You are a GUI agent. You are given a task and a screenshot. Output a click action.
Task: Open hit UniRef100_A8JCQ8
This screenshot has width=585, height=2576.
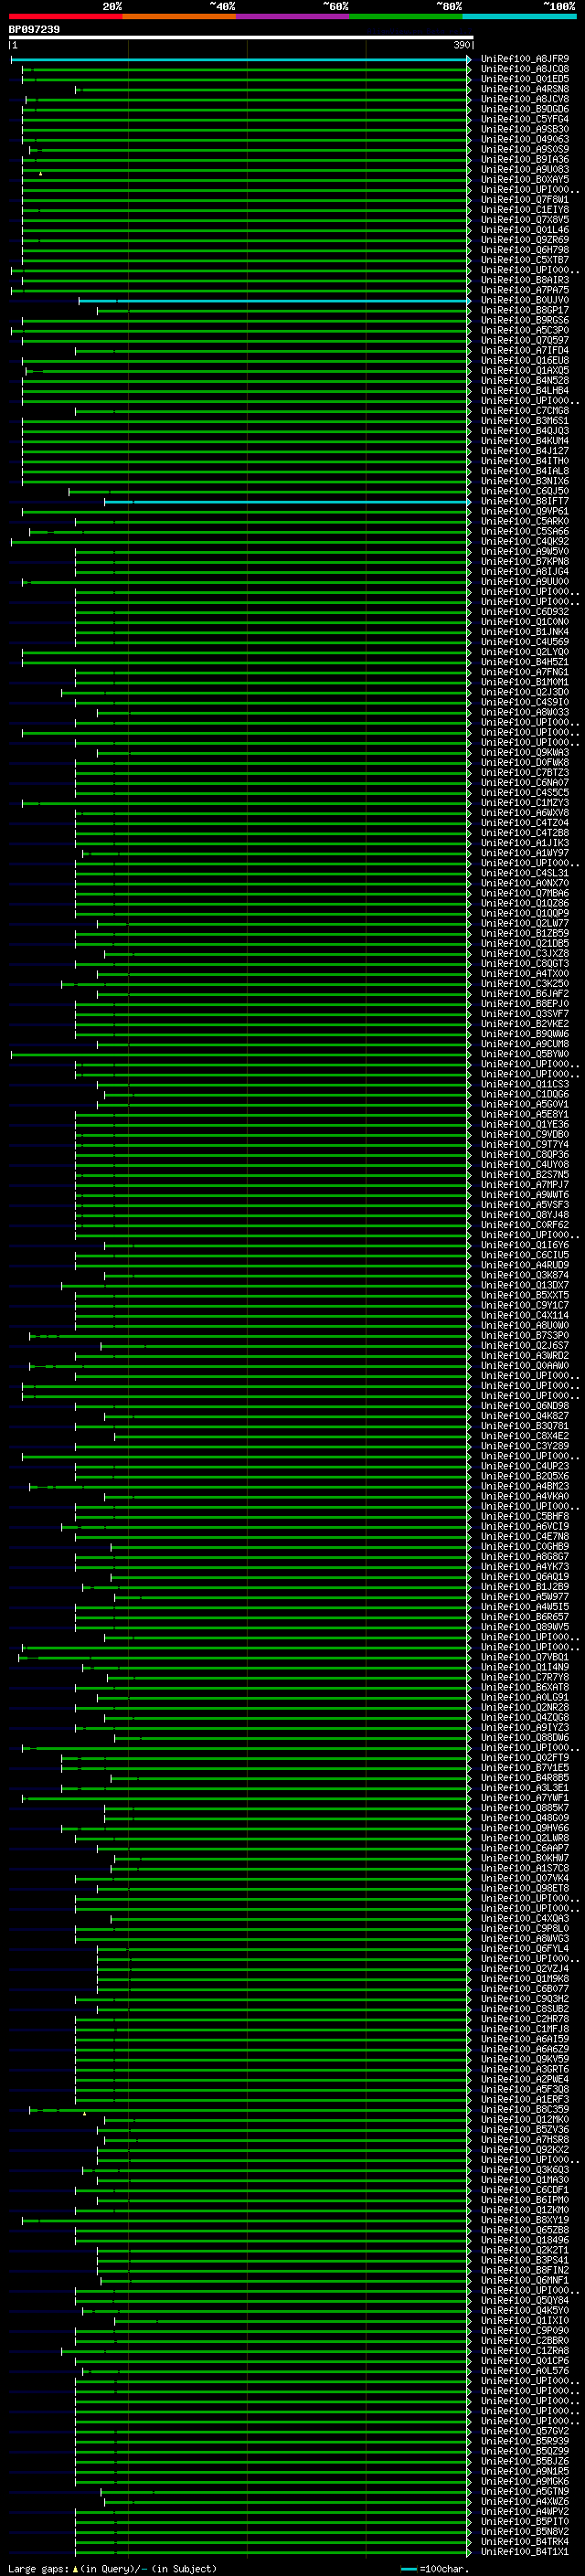click(524, 69)
